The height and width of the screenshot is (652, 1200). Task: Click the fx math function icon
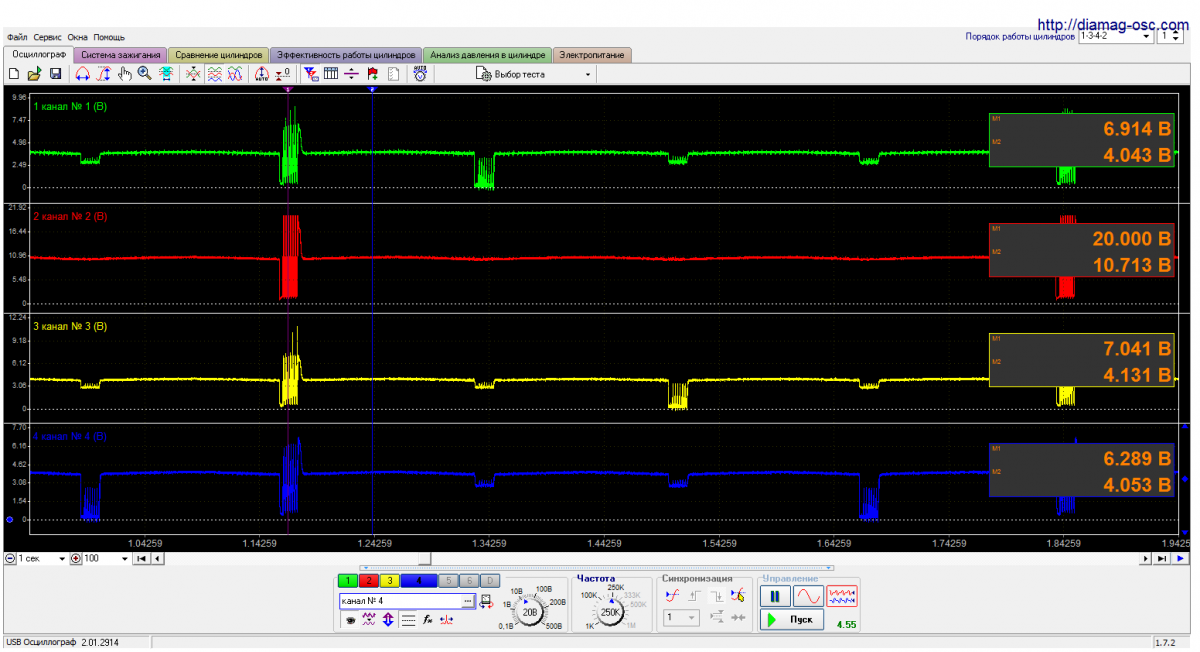[427, 620]
